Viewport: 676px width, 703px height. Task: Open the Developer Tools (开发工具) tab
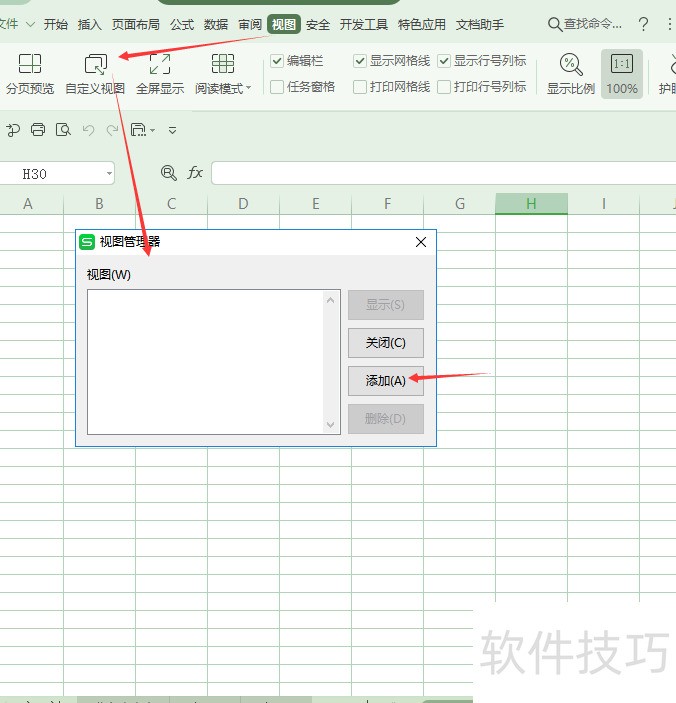coord(364,24)
